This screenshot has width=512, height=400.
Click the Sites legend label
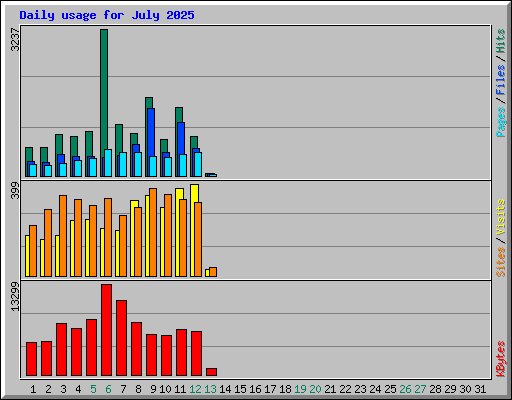point(501,262)
